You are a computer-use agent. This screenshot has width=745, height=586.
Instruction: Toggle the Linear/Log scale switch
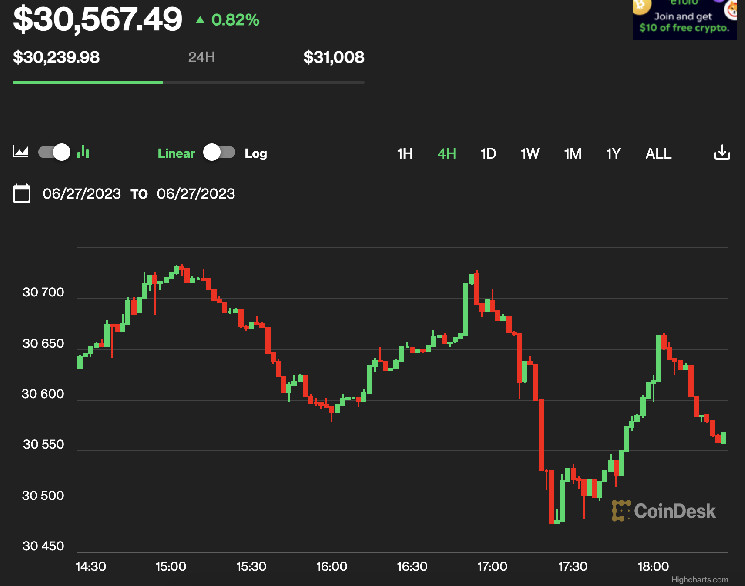click(219, 152)
